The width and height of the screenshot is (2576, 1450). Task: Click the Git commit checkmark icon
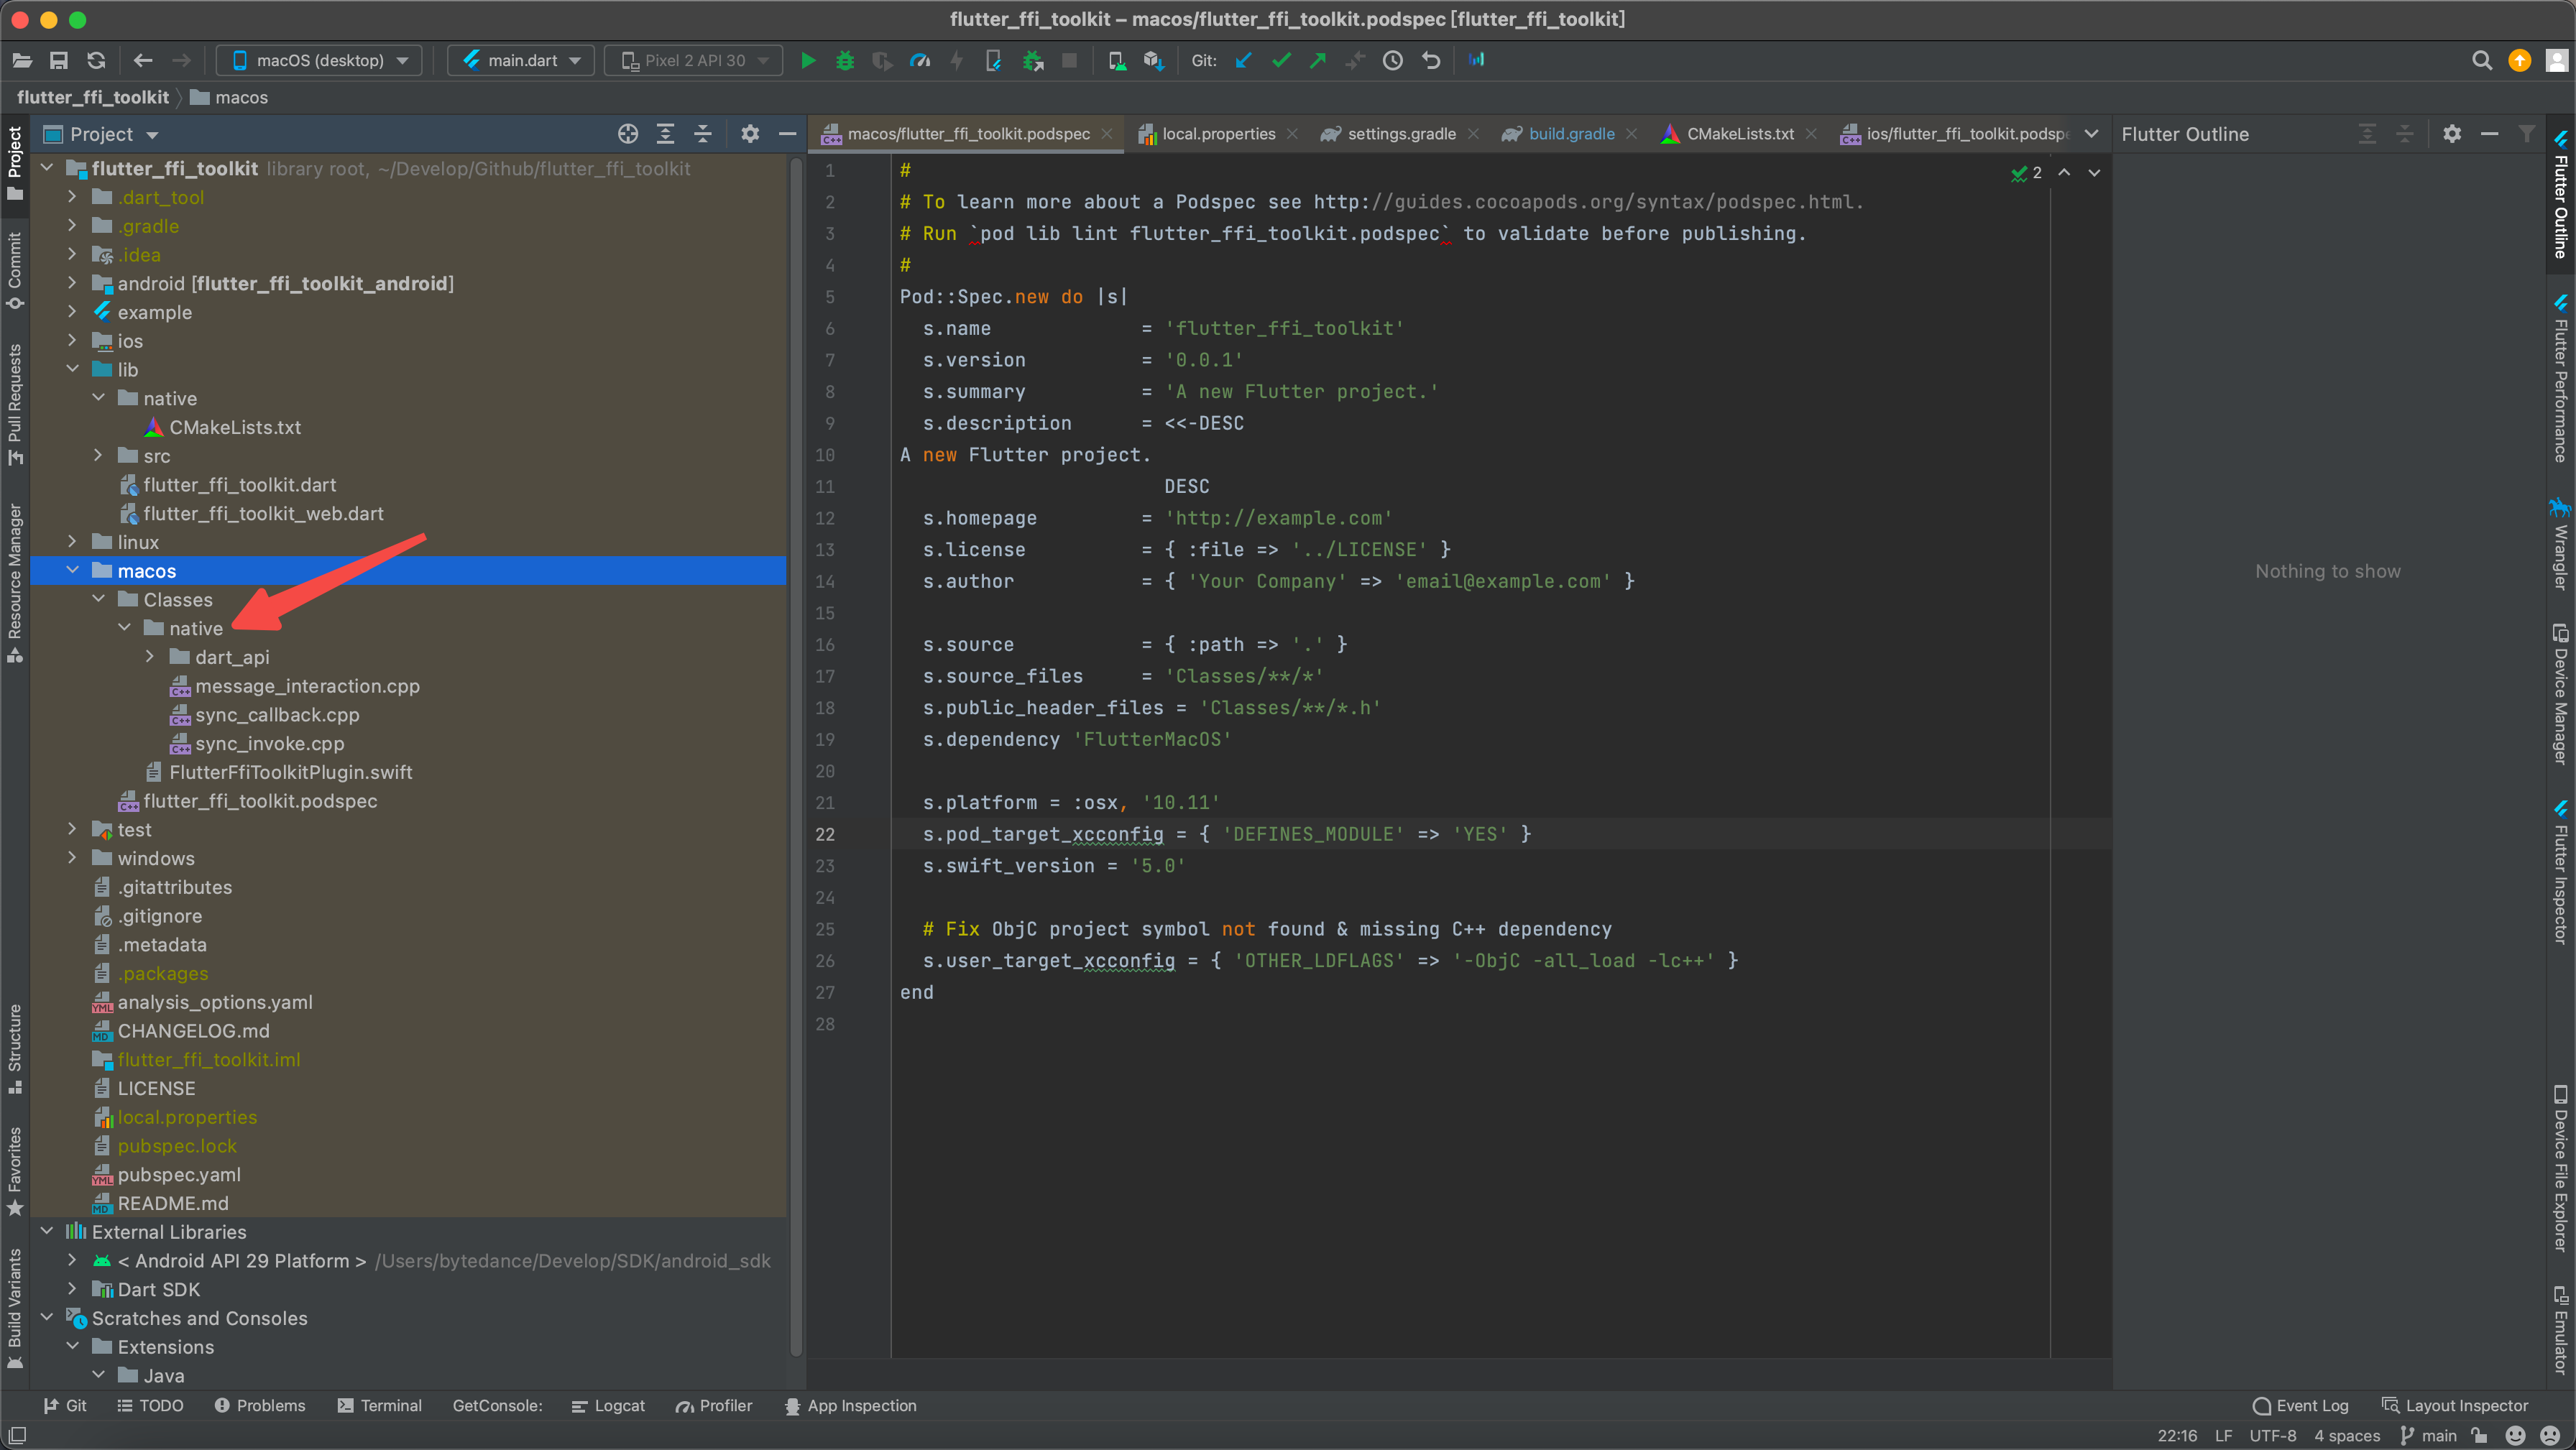(1281, 61)
